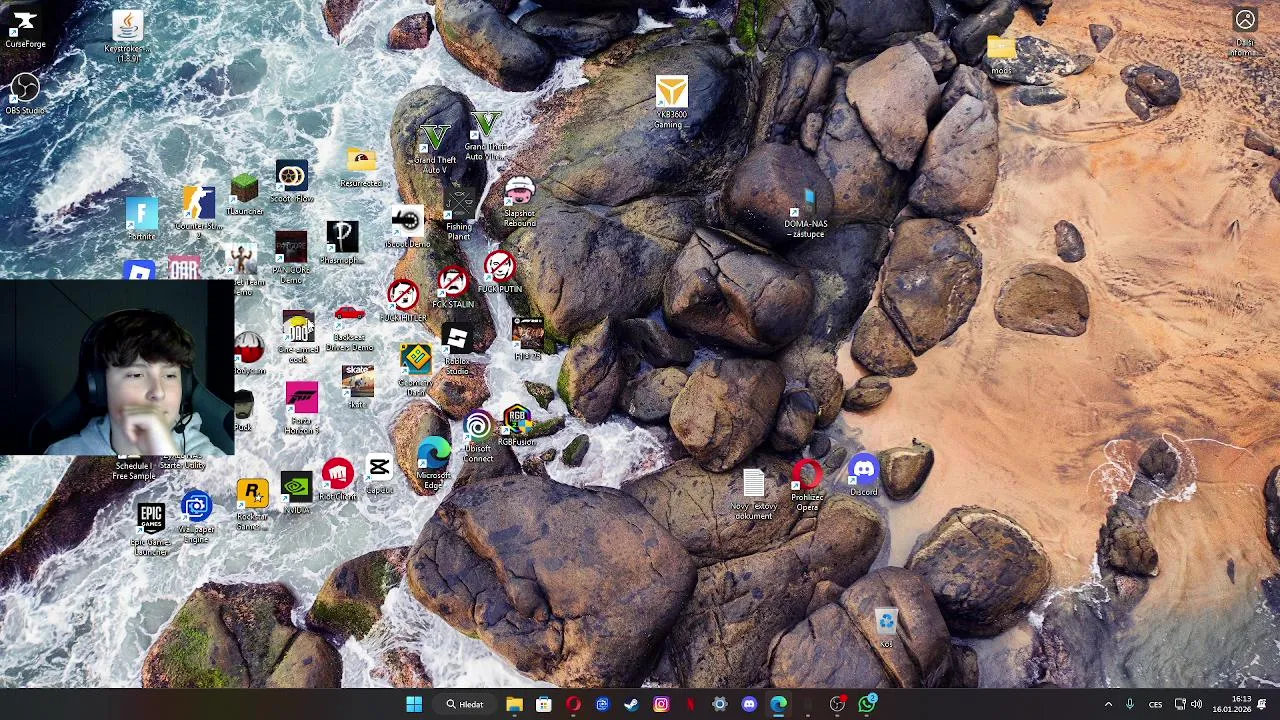This screenshot has width=1280, height=720.
Task: Launch the Keystrokes Java file on desktop
Action: (x=127, y=36)
